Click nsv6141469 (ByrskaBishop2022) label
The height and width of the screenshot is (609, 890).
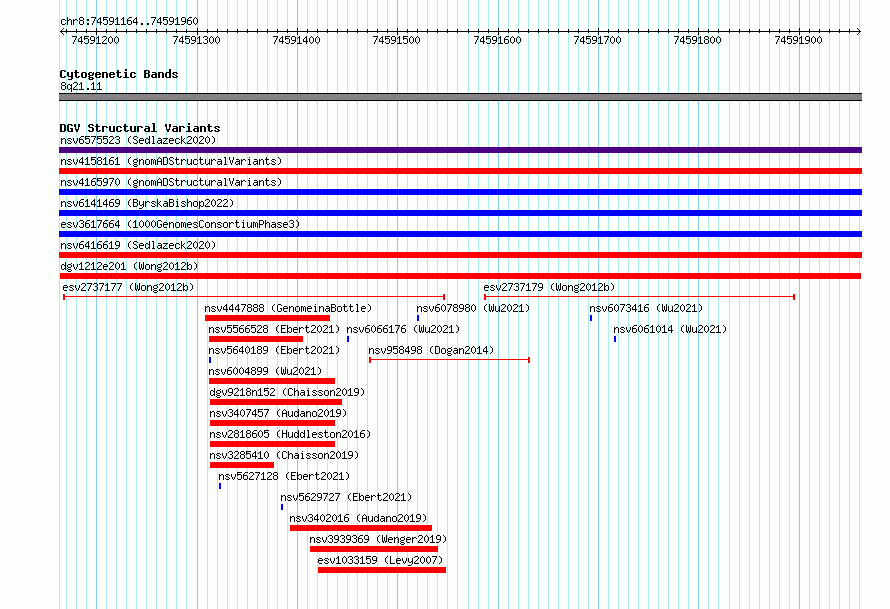coord(147,203)
